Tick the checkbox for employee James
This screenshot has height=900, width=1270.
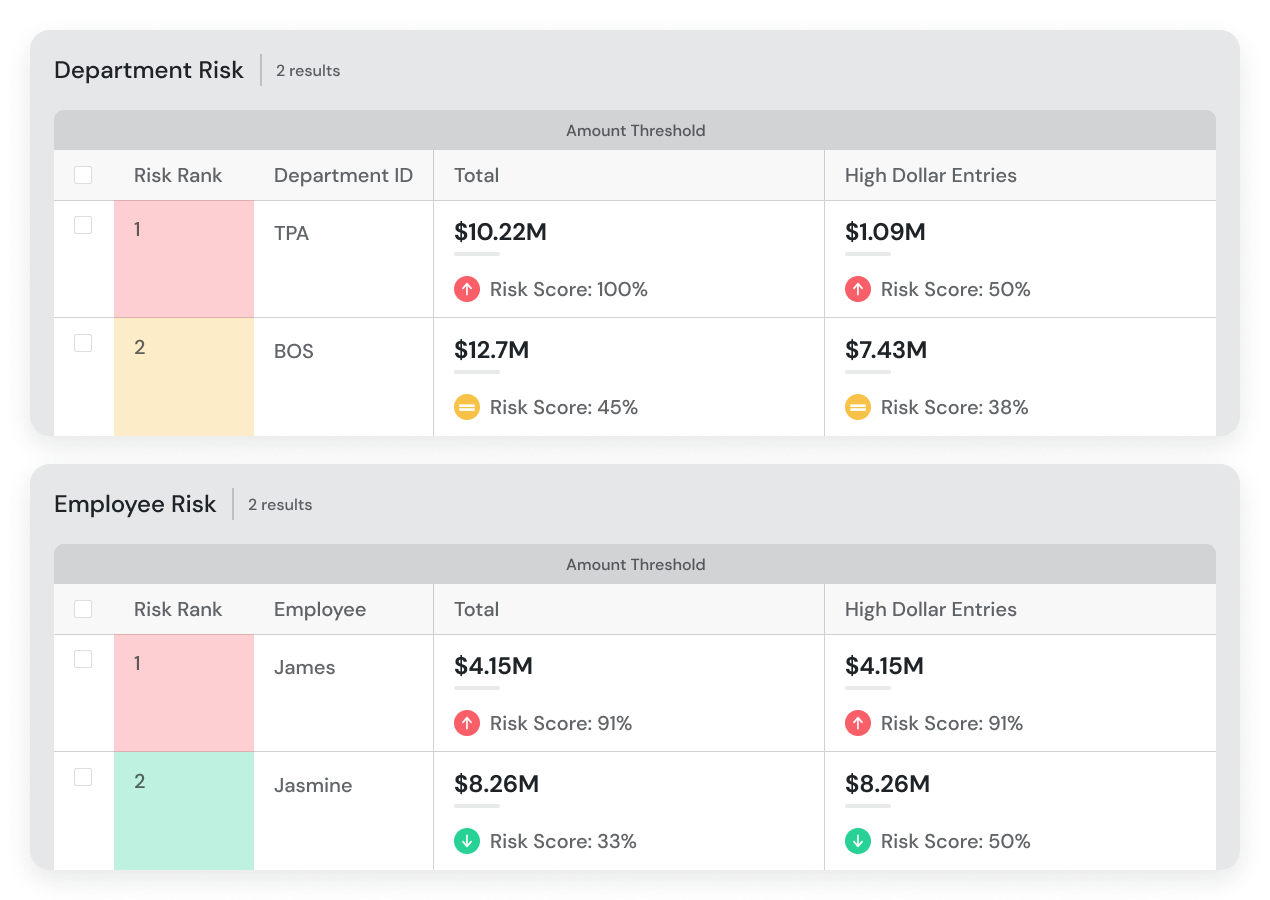point(83,659)
